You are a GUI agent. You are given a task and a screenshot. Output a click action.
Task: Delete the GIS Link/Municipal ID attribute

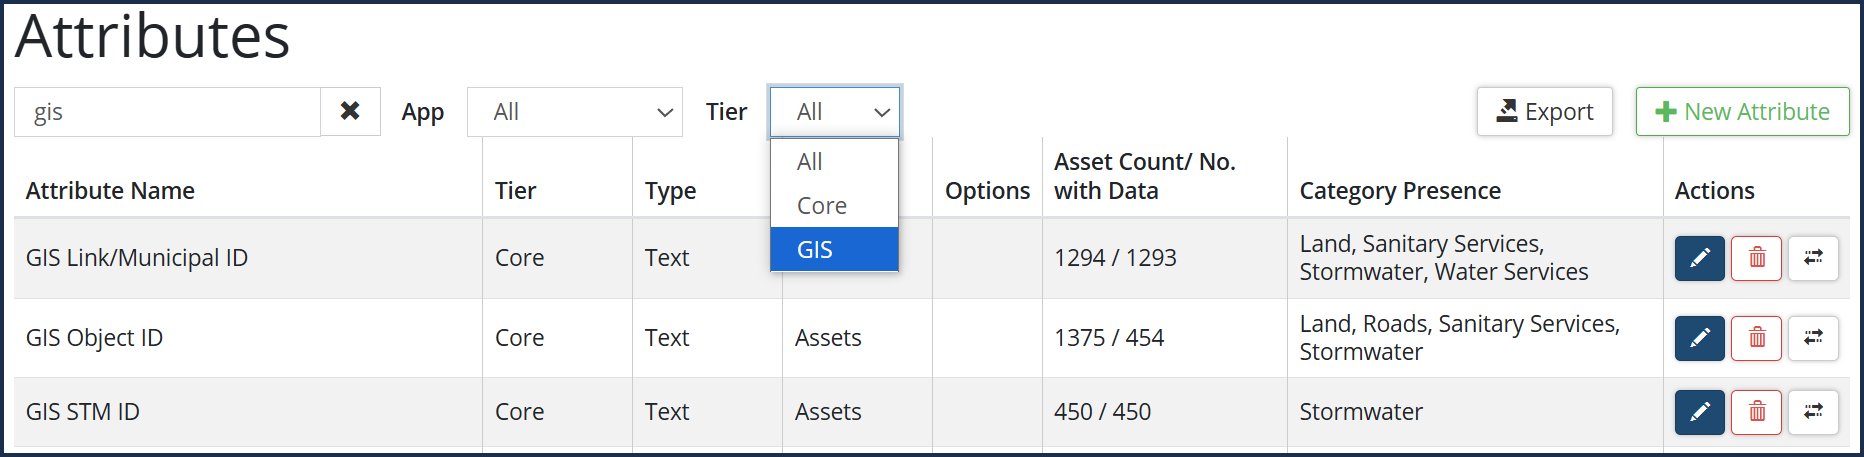(1756, 258)
